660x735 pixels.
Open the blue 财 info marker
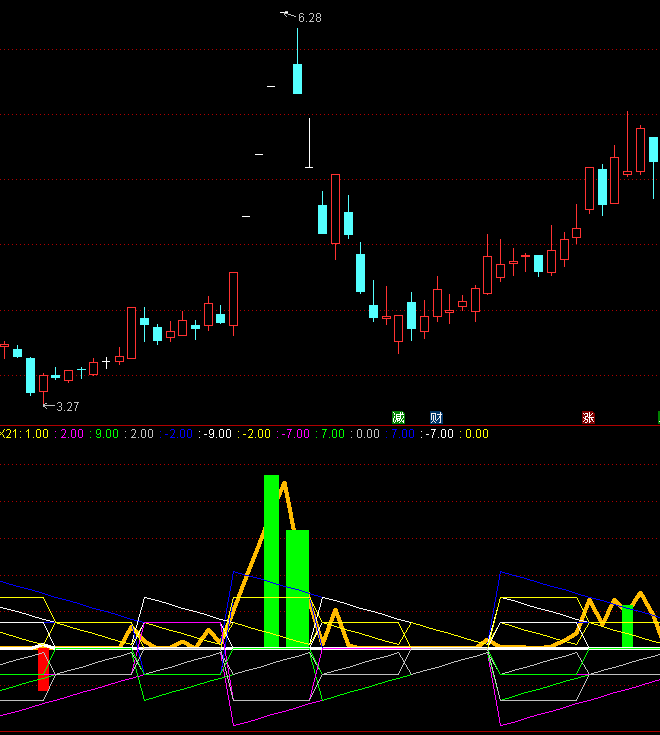(436, 417)
